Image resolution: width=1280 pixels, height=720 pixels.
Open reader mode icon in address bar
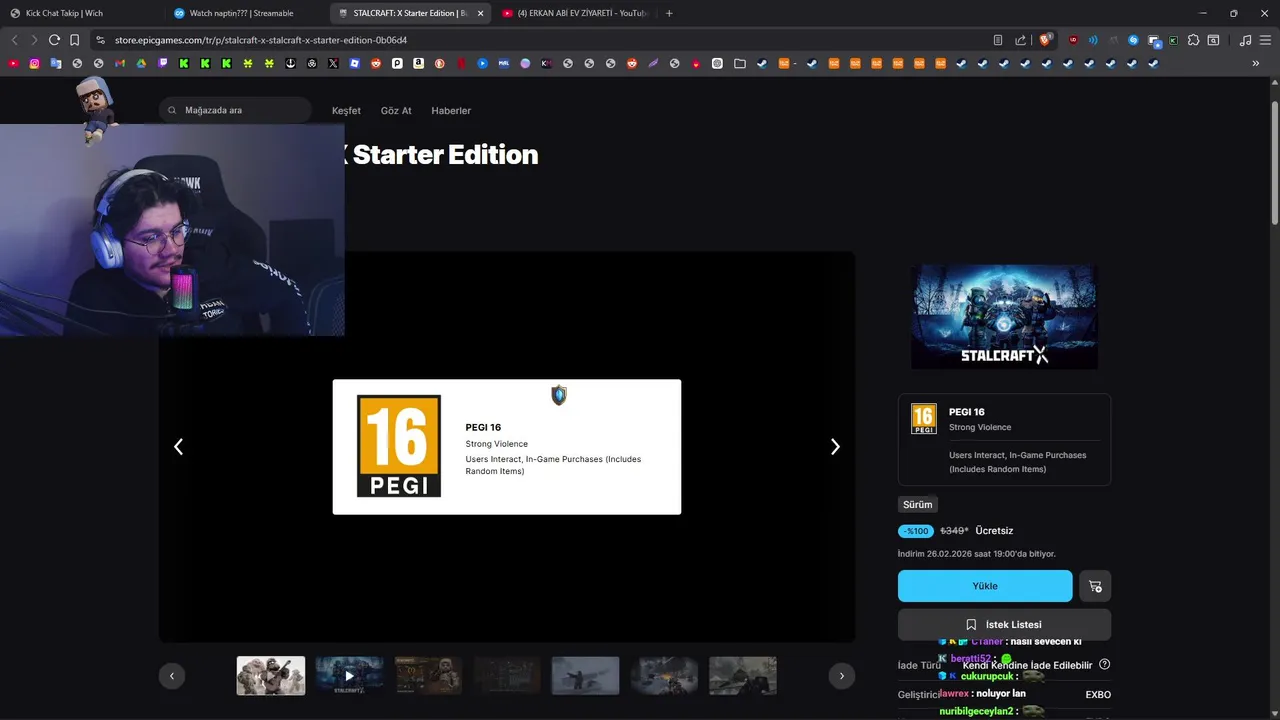[x=998, y=40]
